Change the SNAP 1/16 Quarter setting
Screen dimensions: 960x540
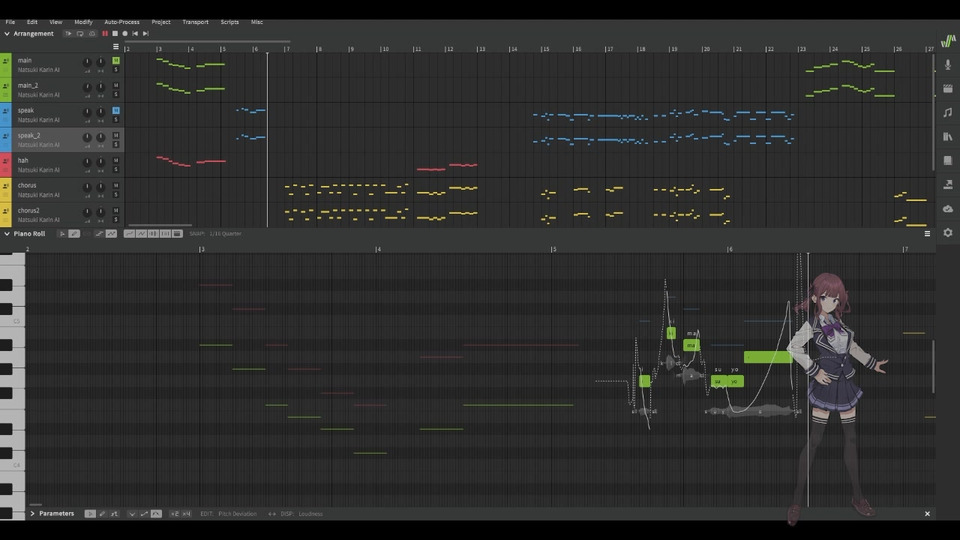click(x=225, y=233)
